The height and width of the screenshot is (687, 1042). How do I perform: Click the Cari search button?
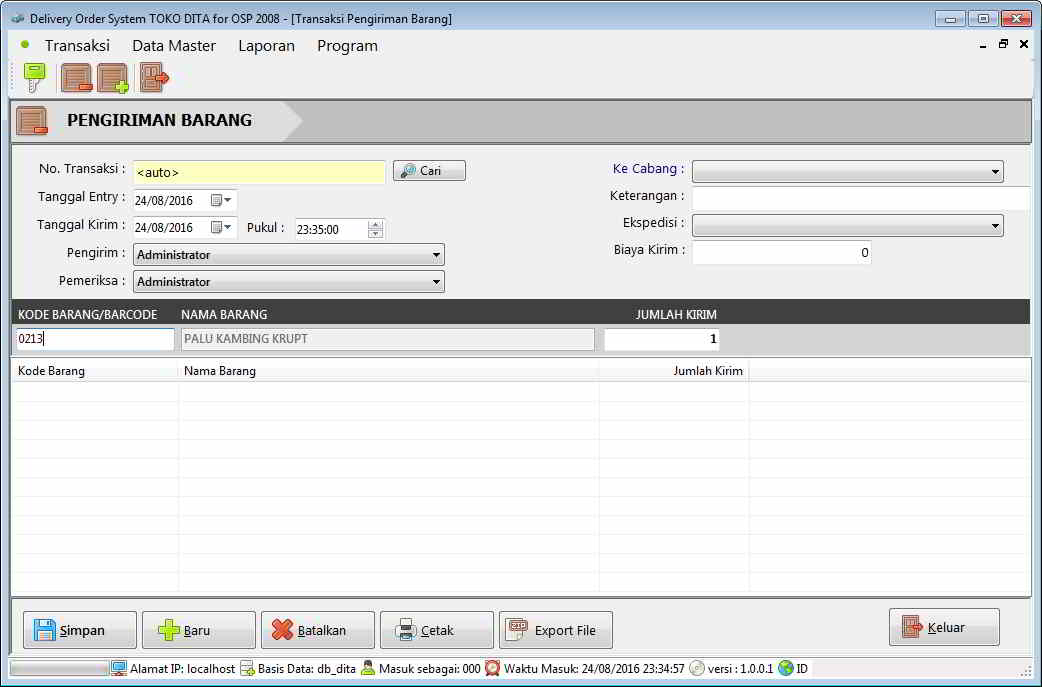click(429, 171)
